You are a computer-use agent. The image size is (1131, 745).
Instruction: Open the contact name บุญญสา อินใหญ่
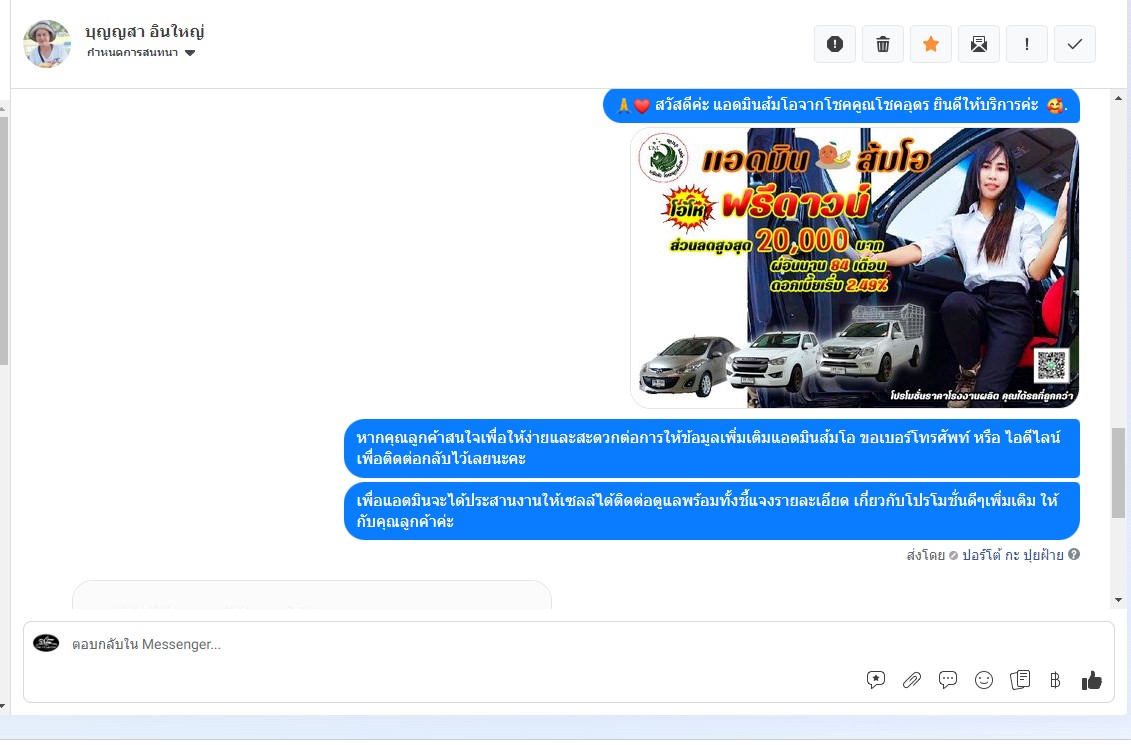[x=144, y=31]
